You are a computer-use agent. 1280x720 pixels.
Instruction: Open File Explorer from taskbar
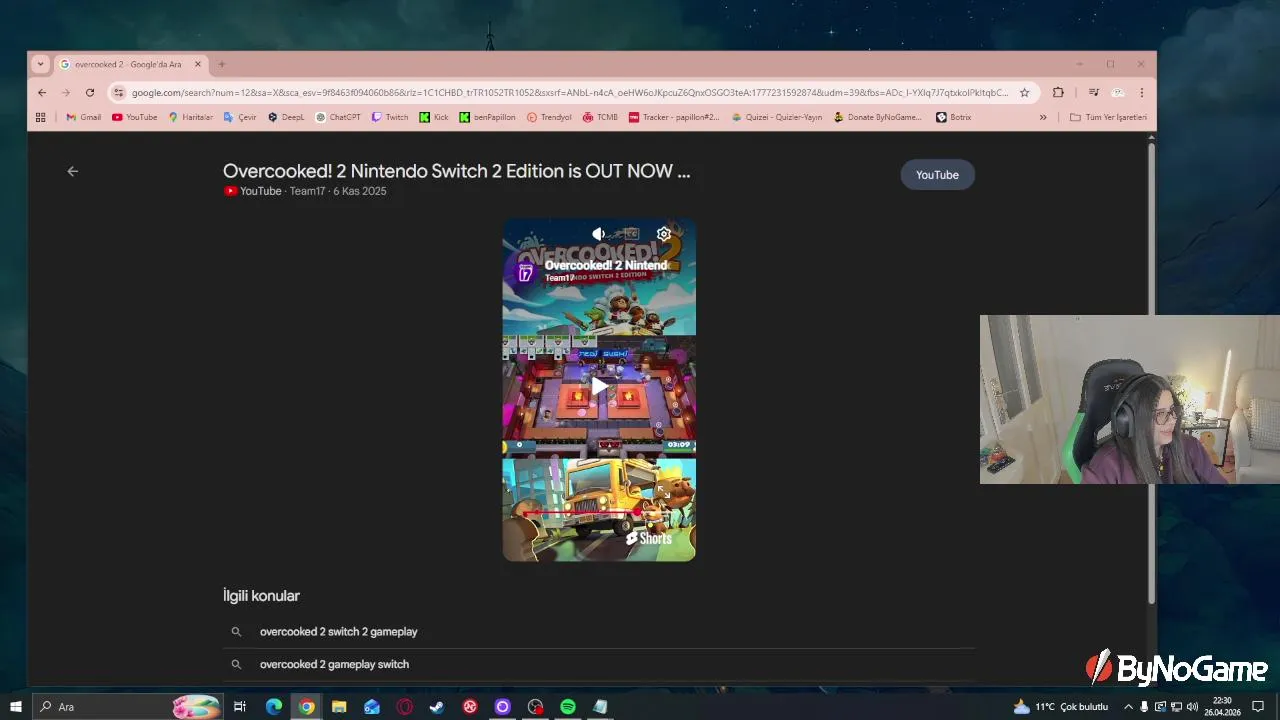[x=339, y=707]
